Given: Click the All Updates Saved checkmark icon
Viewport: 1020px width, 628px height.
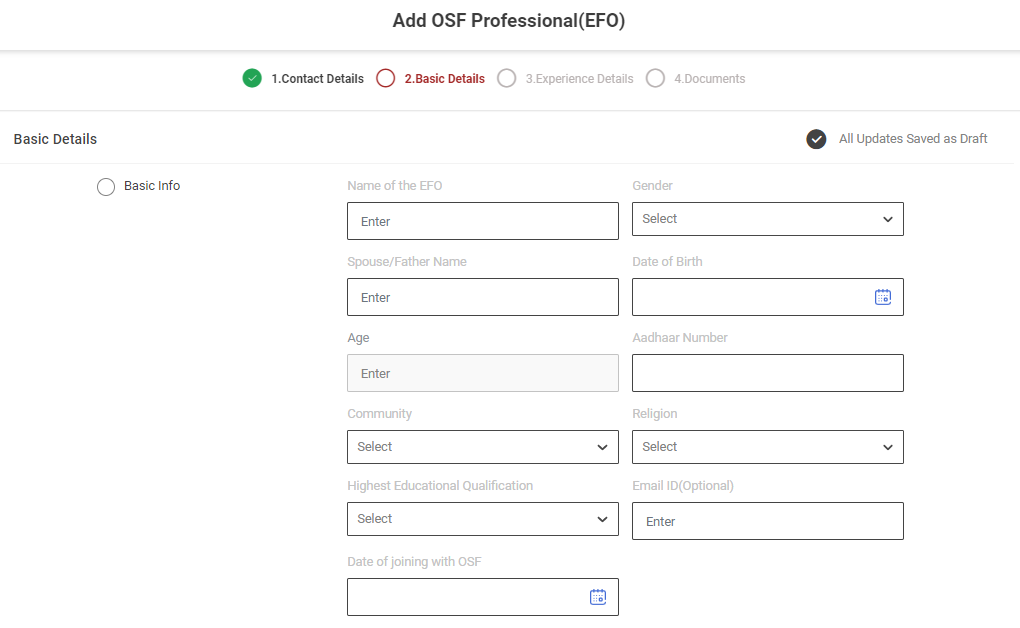Looking at the screenshot, I should (816, 139).
